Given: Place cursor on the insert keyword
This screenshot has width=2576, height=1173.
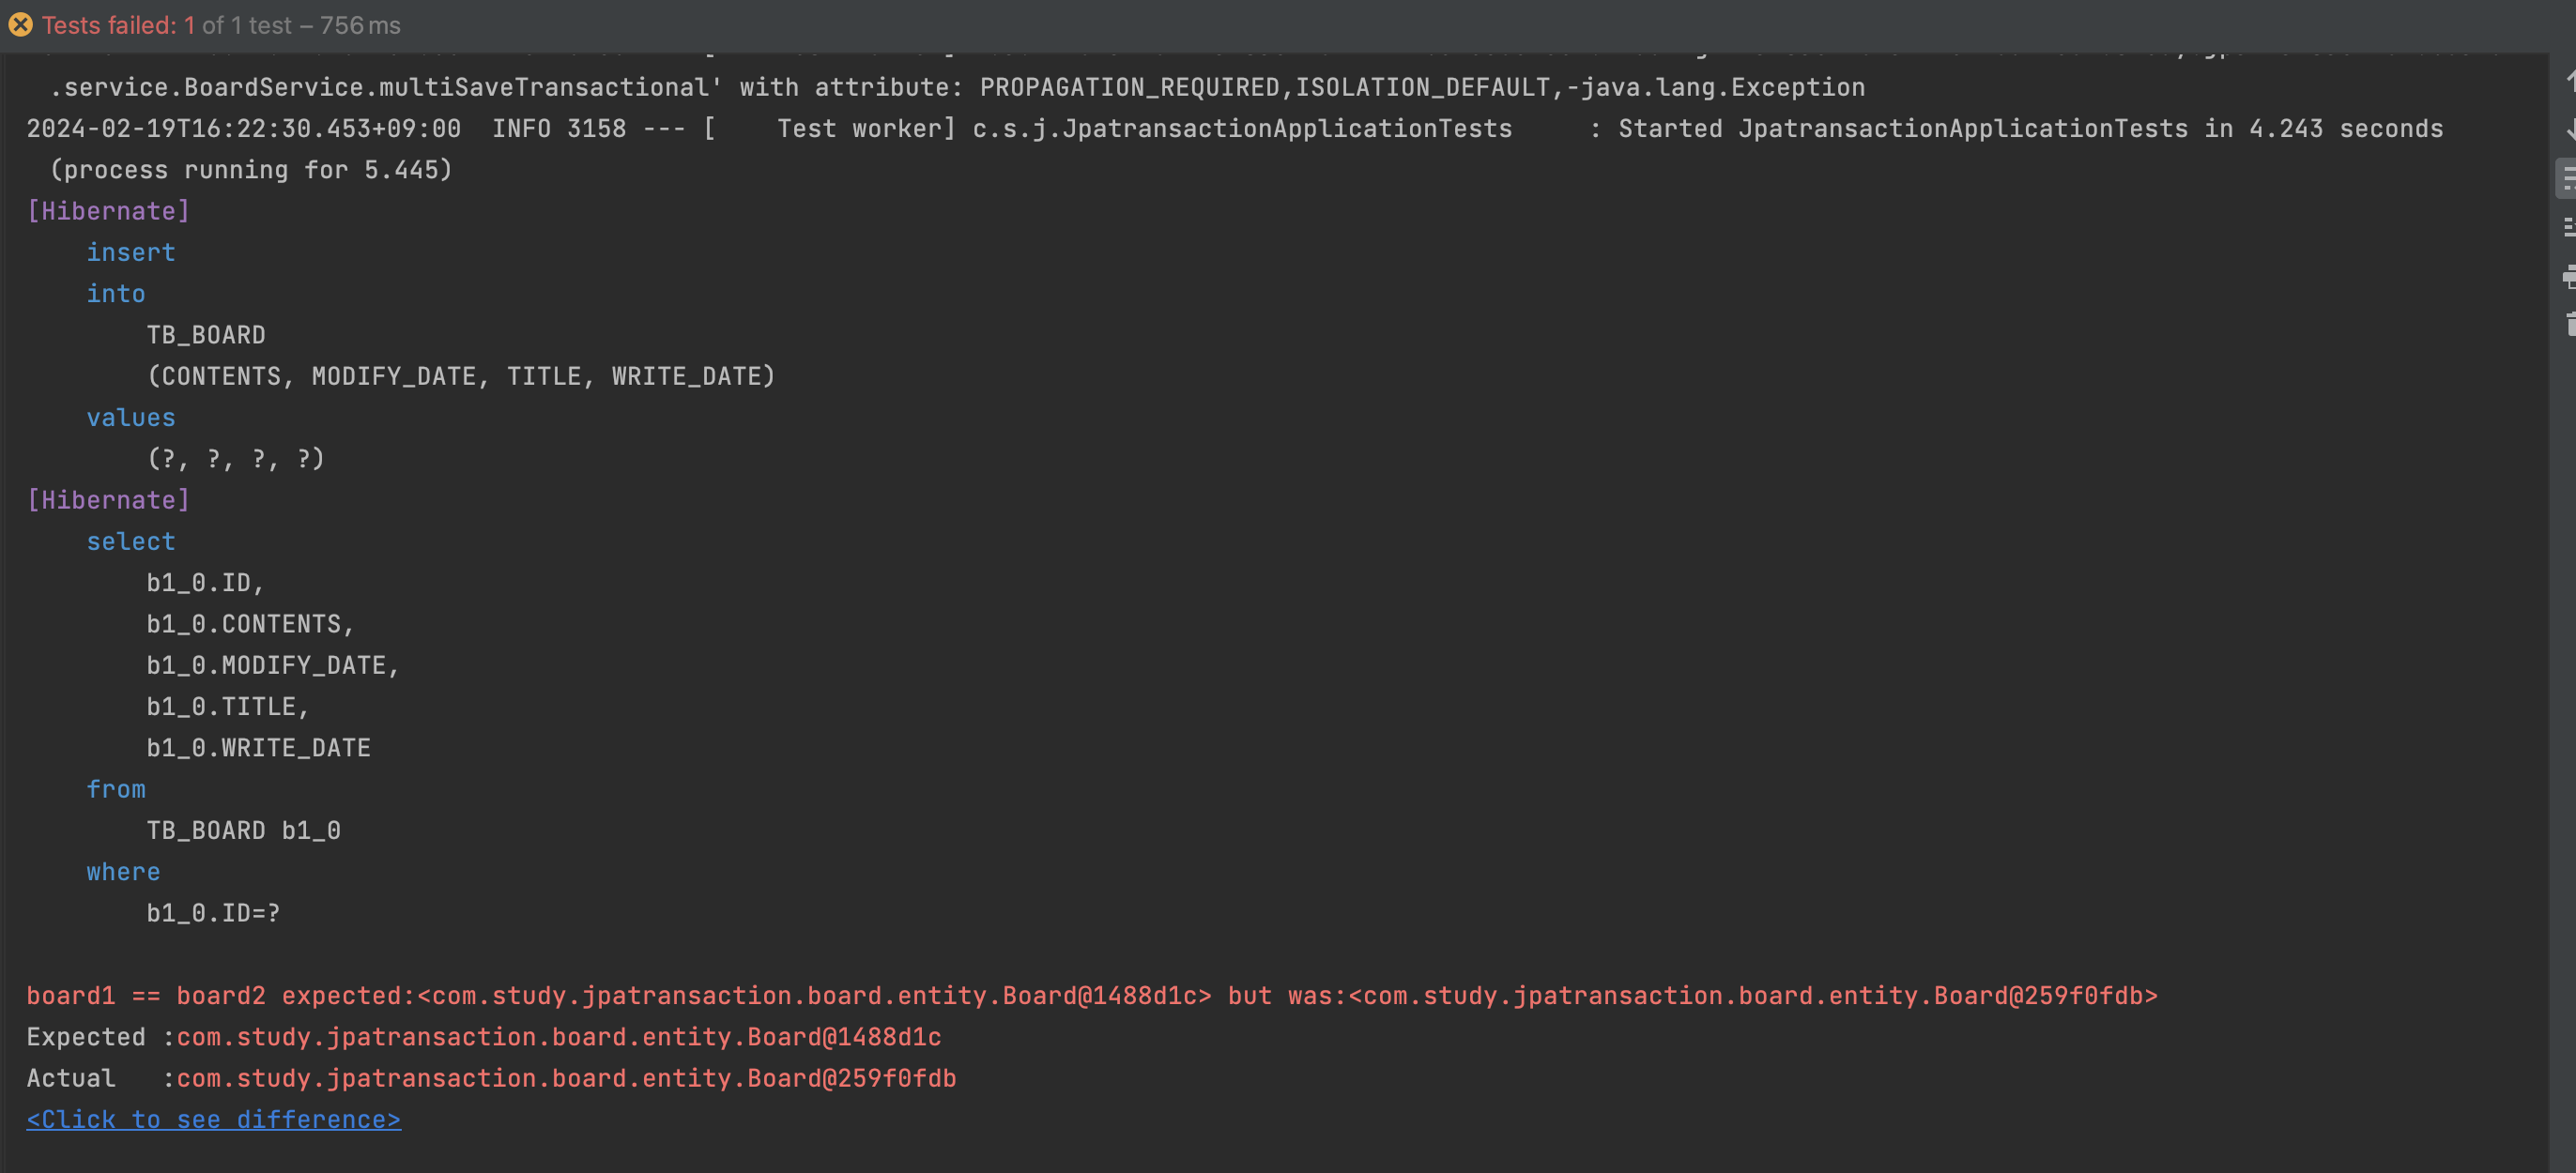Looking at the screenshot, I should [131, 252].
